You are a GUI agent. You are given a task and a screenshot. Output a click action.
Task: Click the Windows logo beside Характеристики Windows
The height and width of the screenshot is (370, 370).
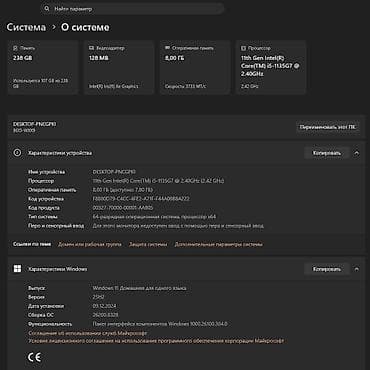[x=17, y=269]
